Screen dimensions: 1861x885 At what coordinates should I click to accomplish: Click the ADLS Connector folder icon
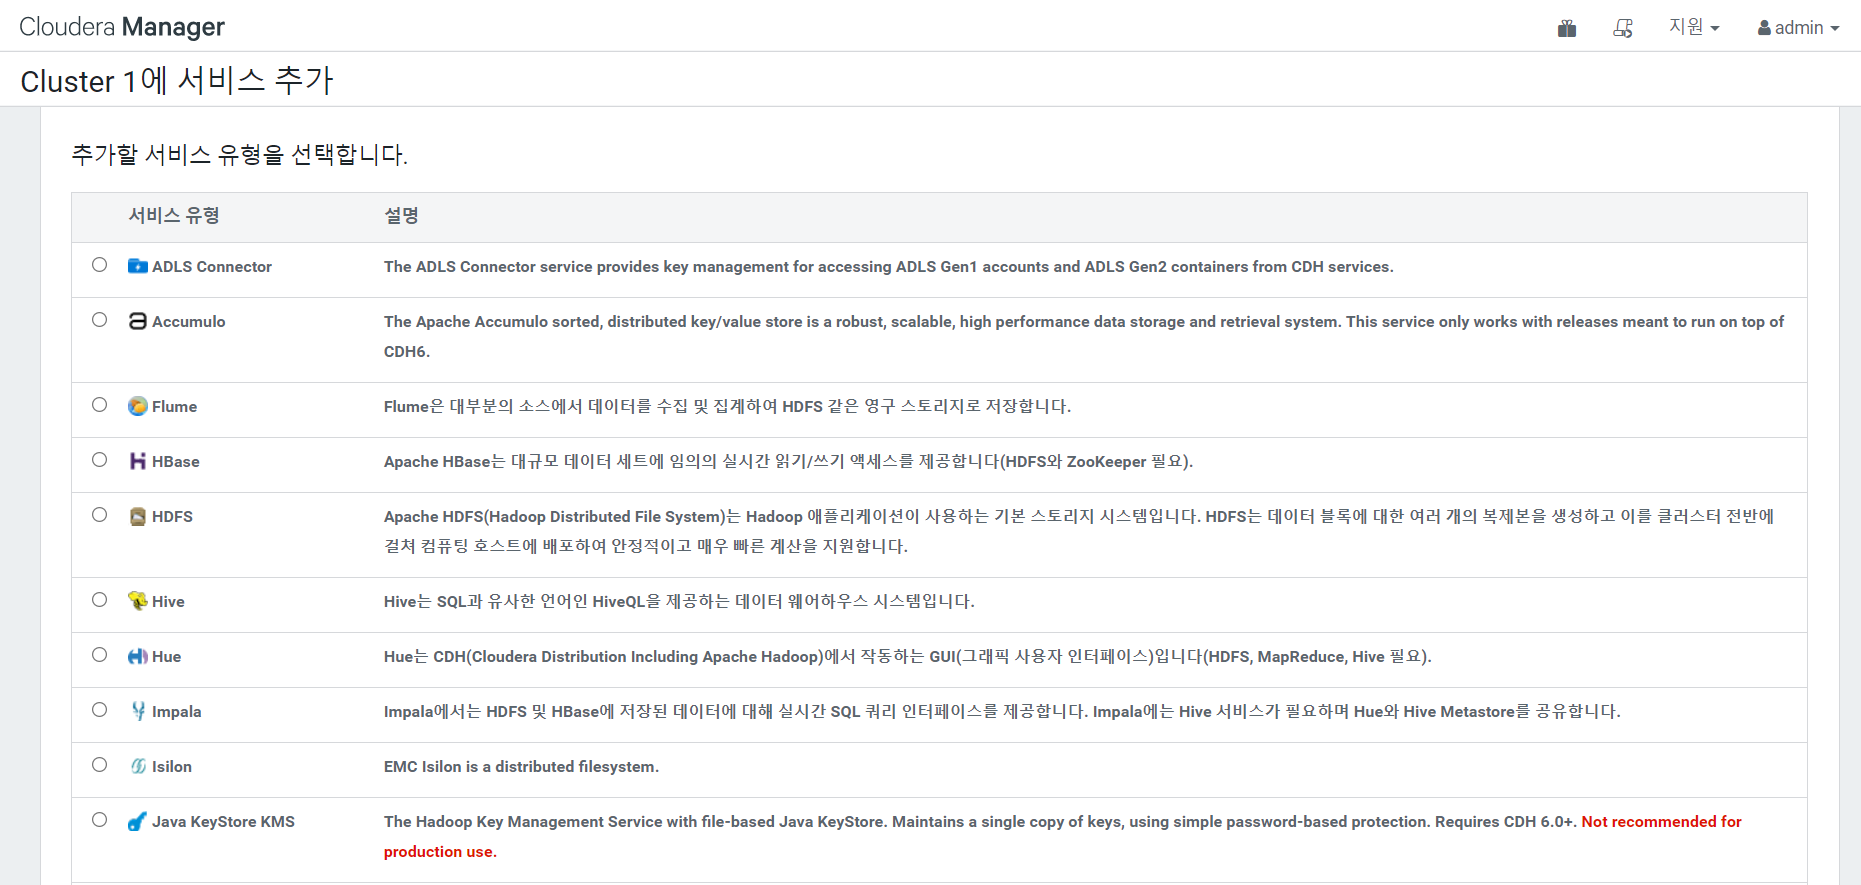tap(138, 266)
